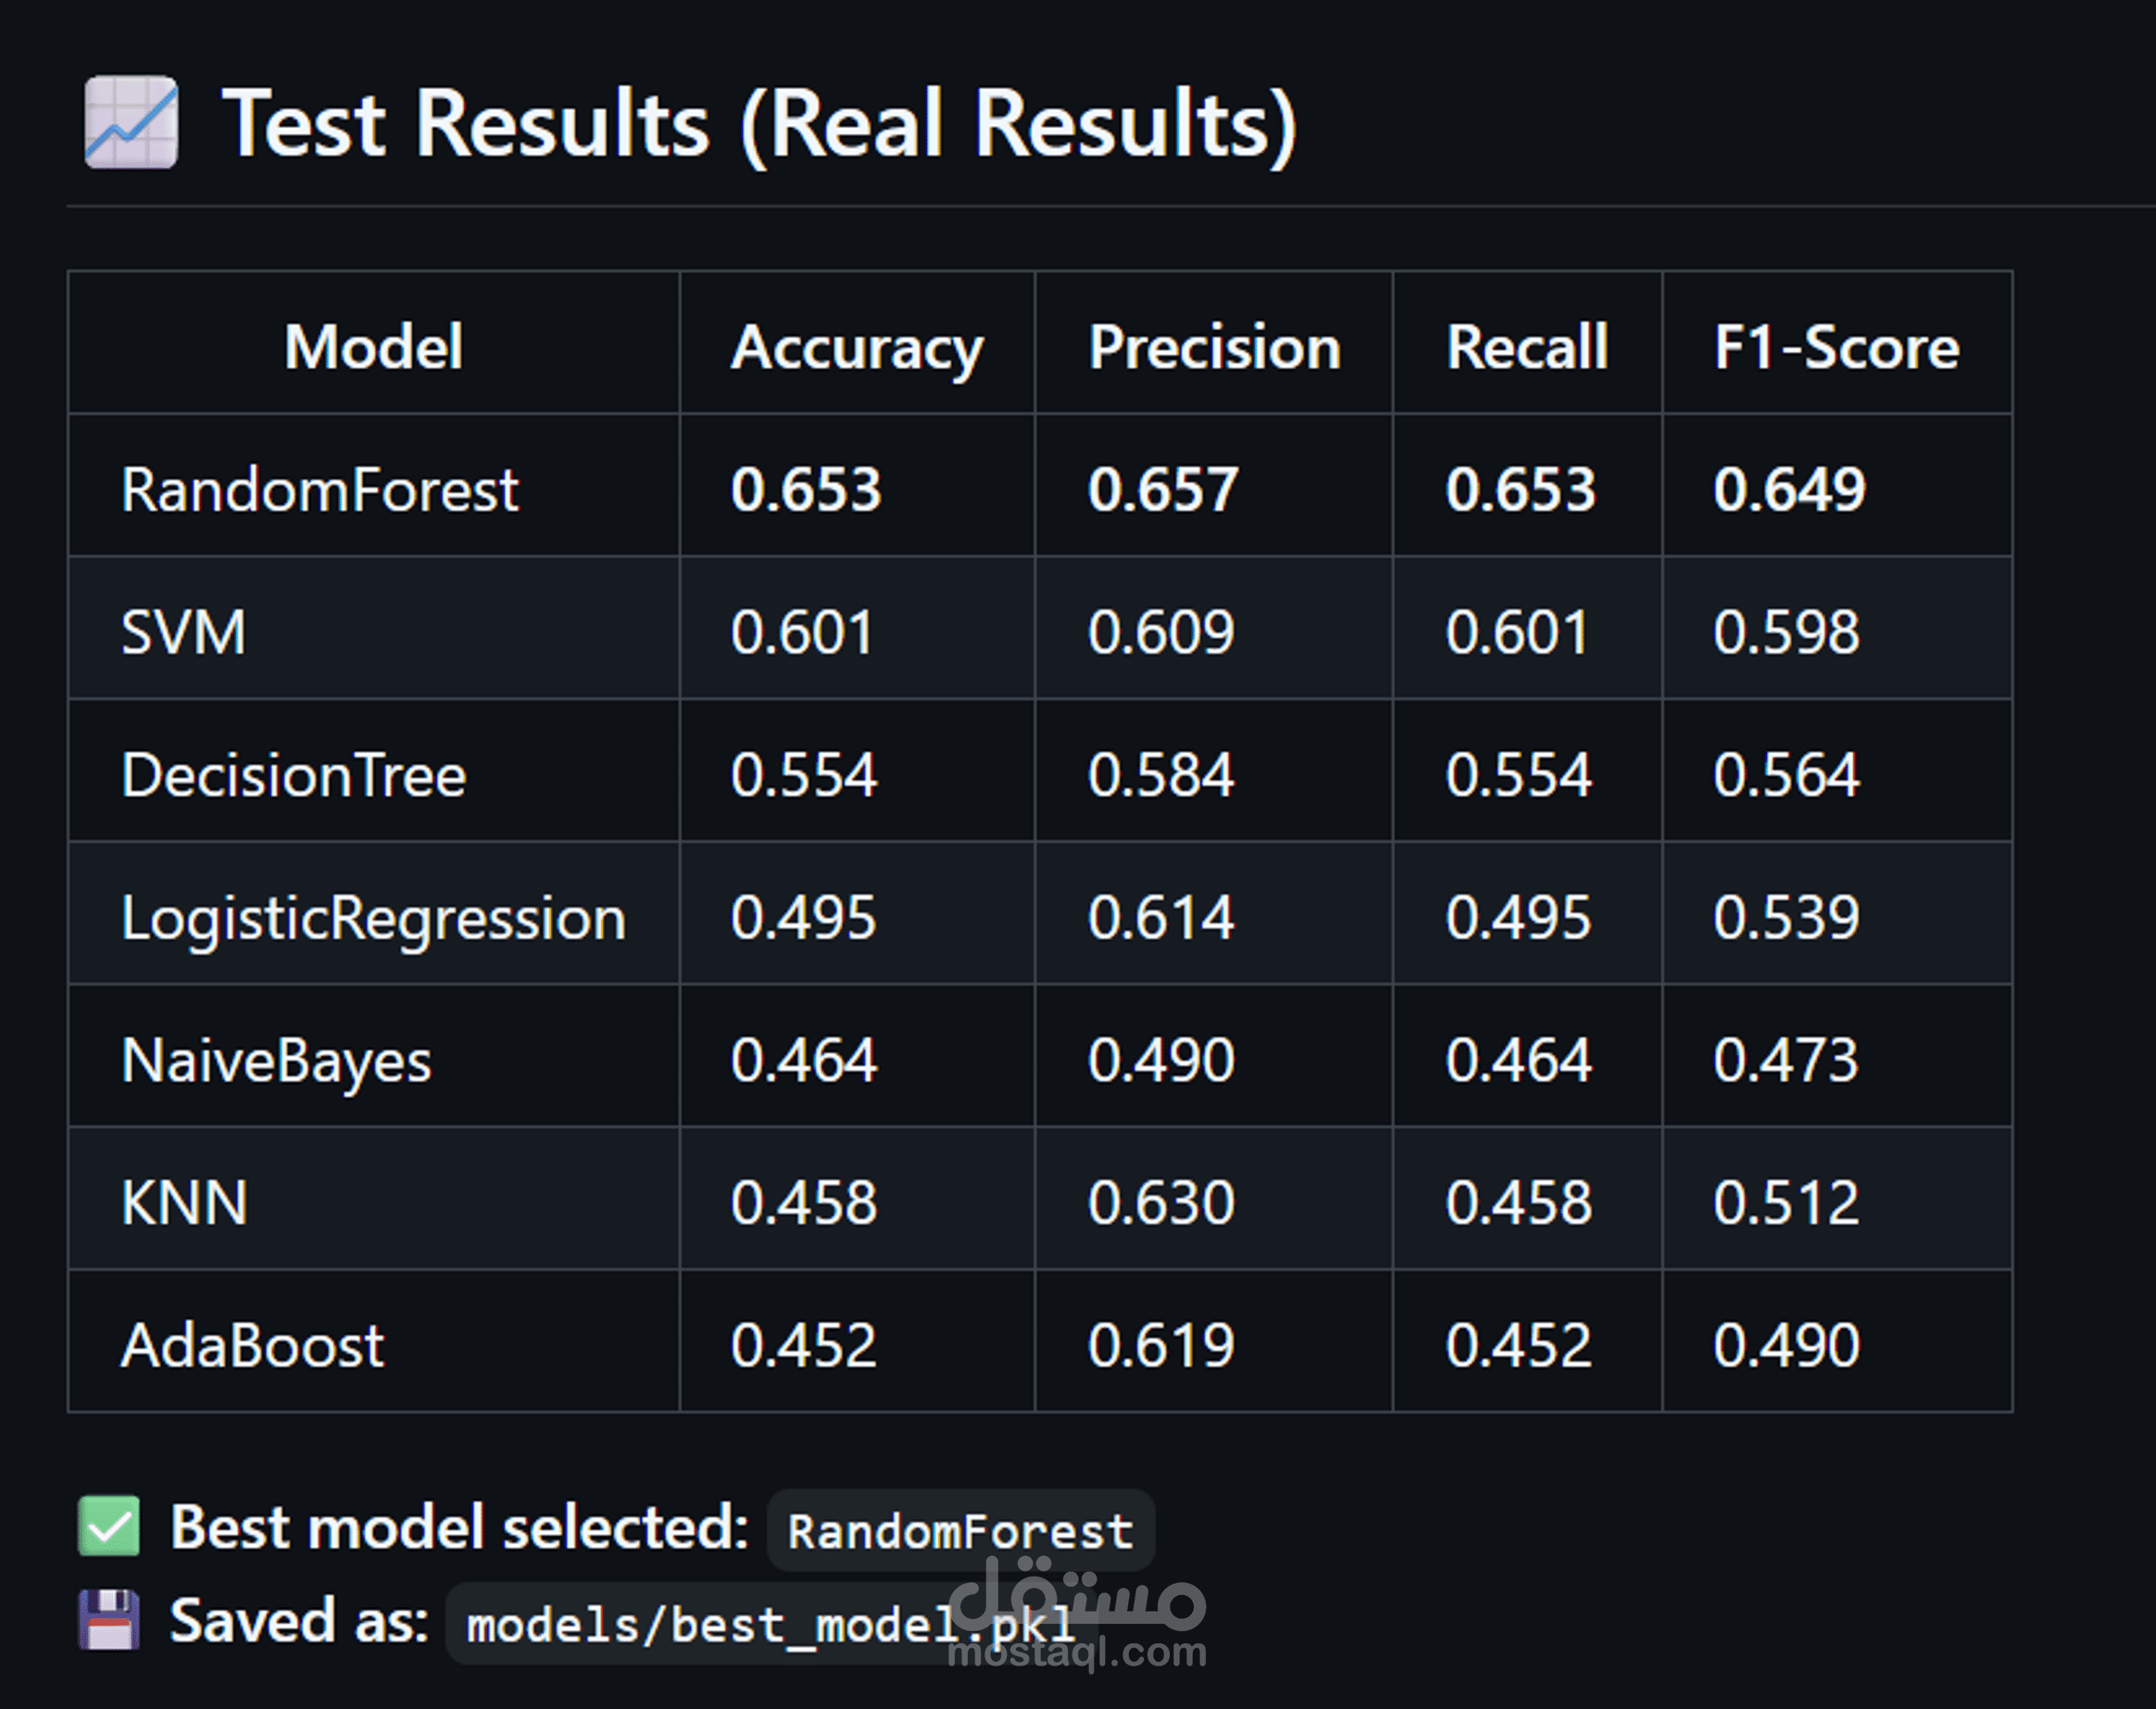The width and height of the screenshot is (2156, 1709).
Task: Select the F1-Score column header
Action: (1836, 347)
